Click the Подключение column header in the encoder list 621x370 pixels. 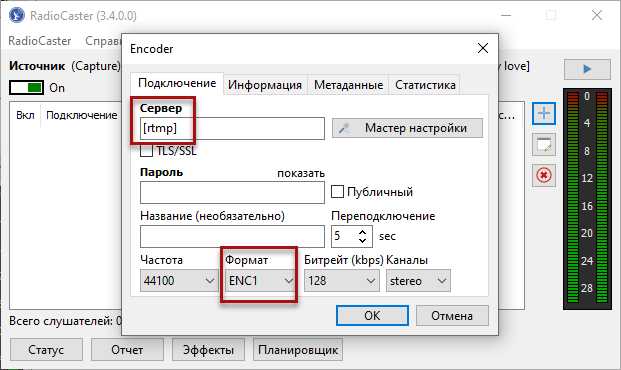82,115
